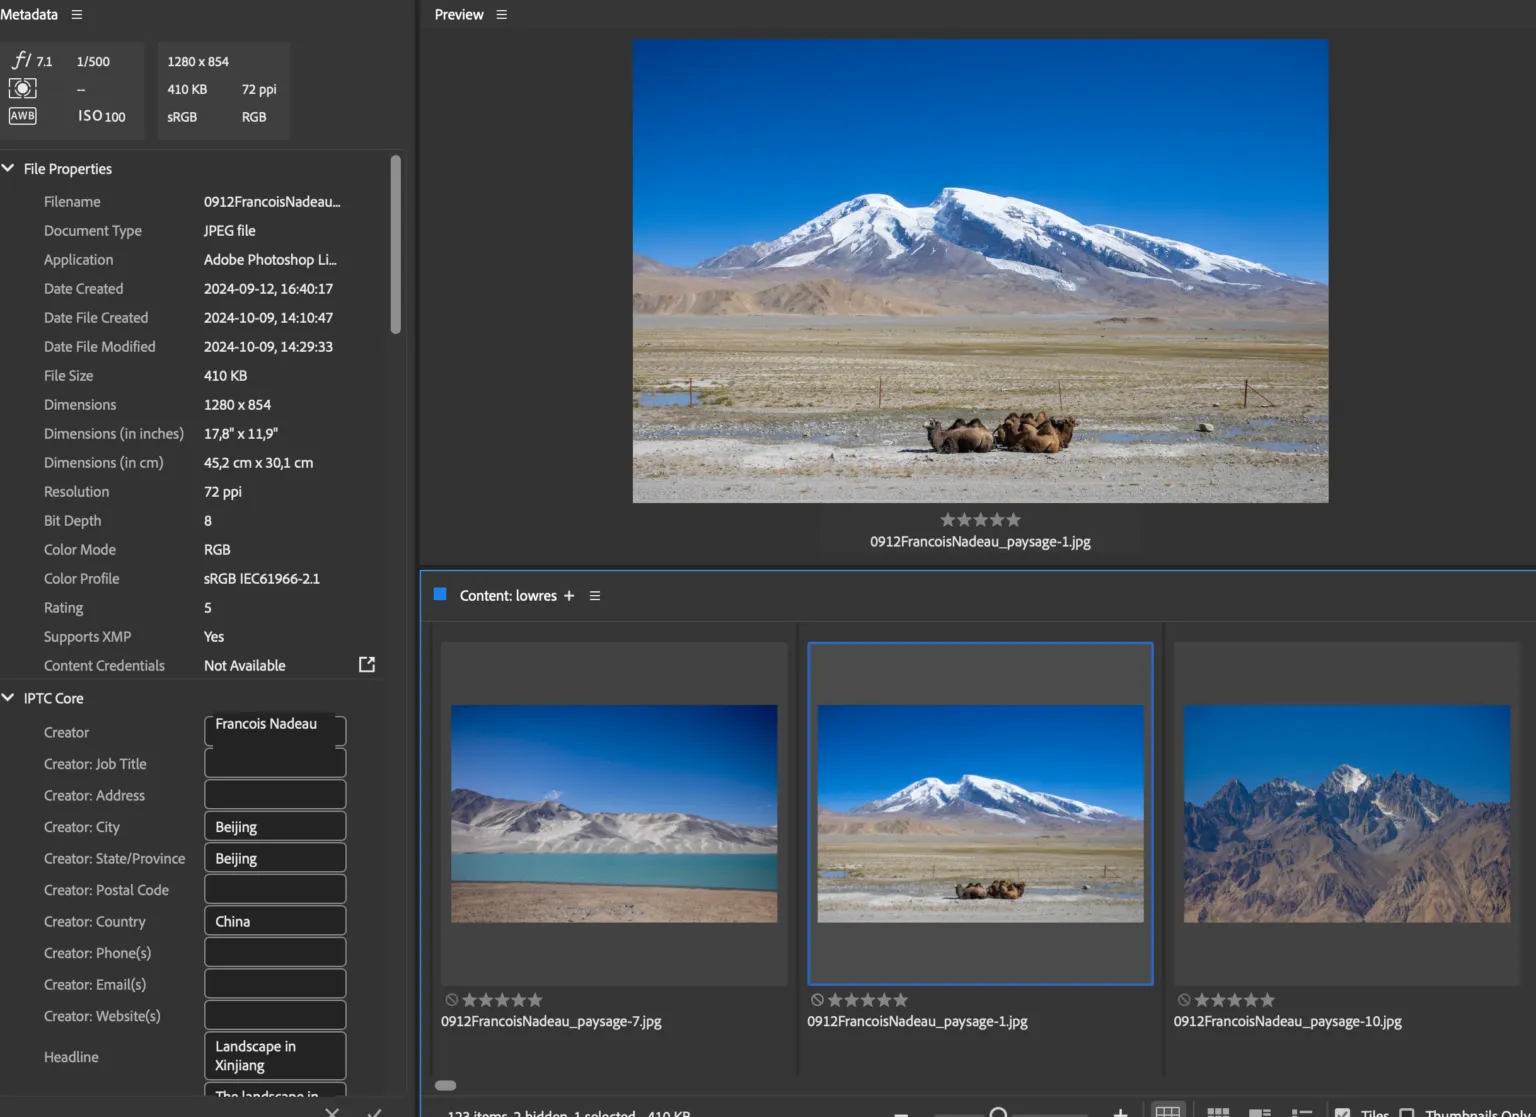Open the Content panel hamburger menu
Screen dimensions: 1536x1117
pos(595,596)
